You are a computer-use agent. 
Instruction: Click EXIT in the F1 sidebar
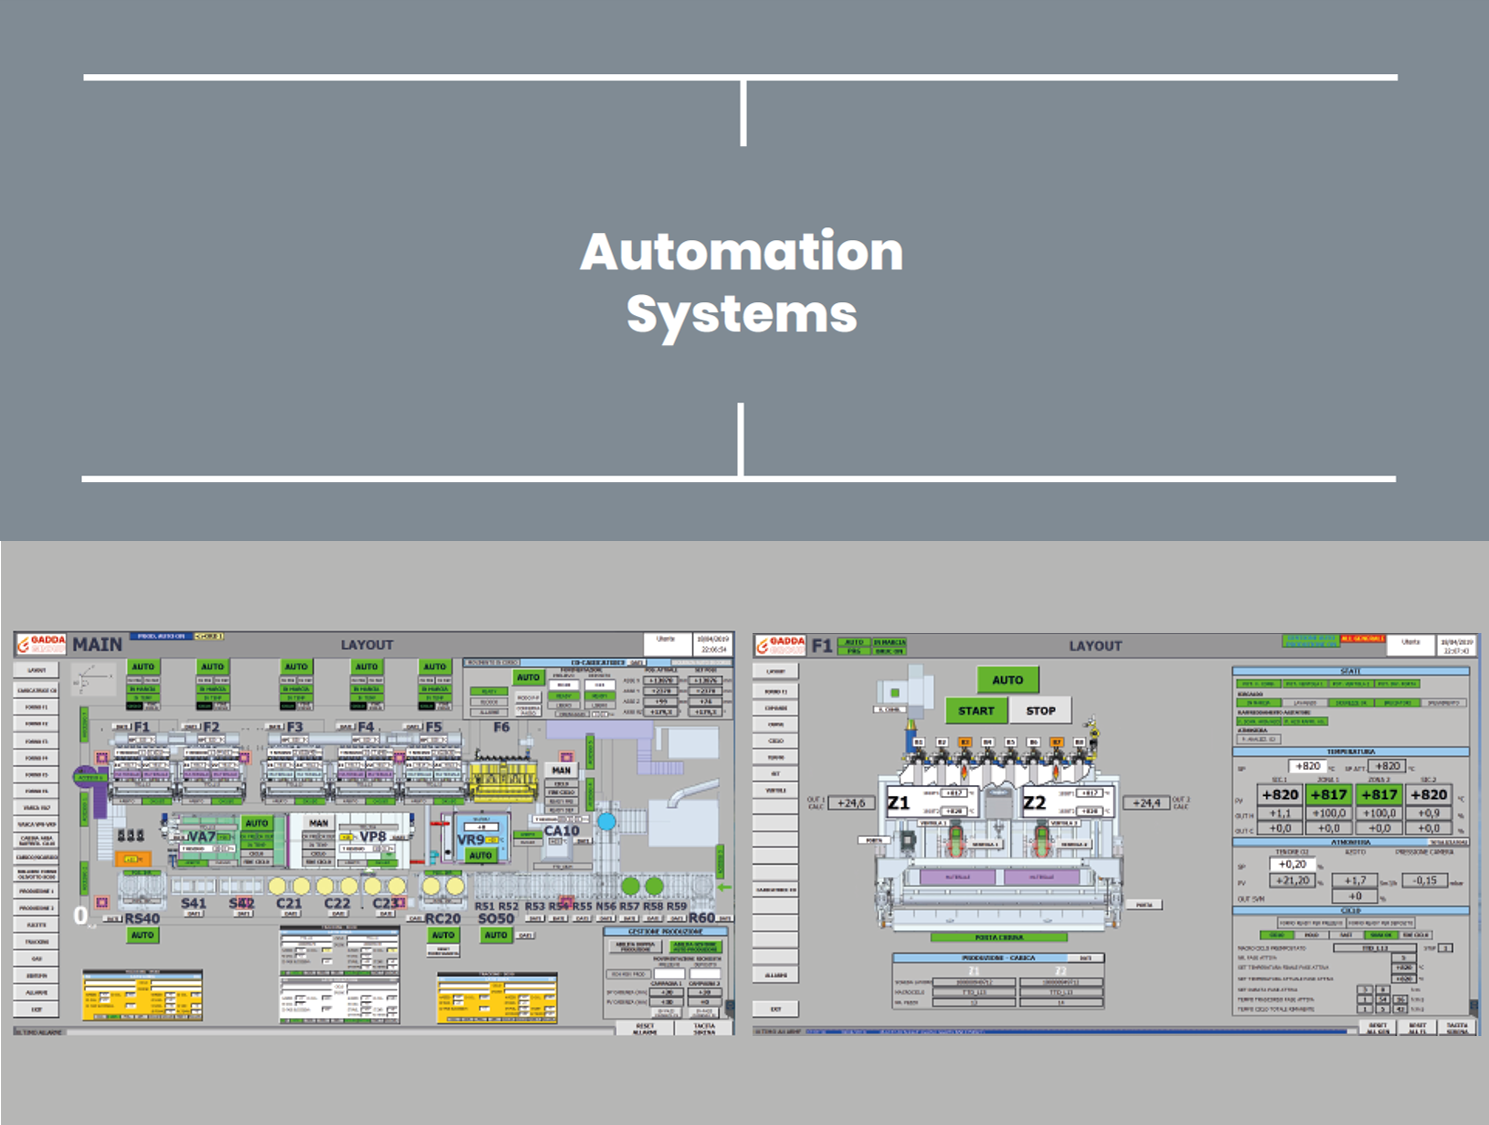coord(776,1009)
